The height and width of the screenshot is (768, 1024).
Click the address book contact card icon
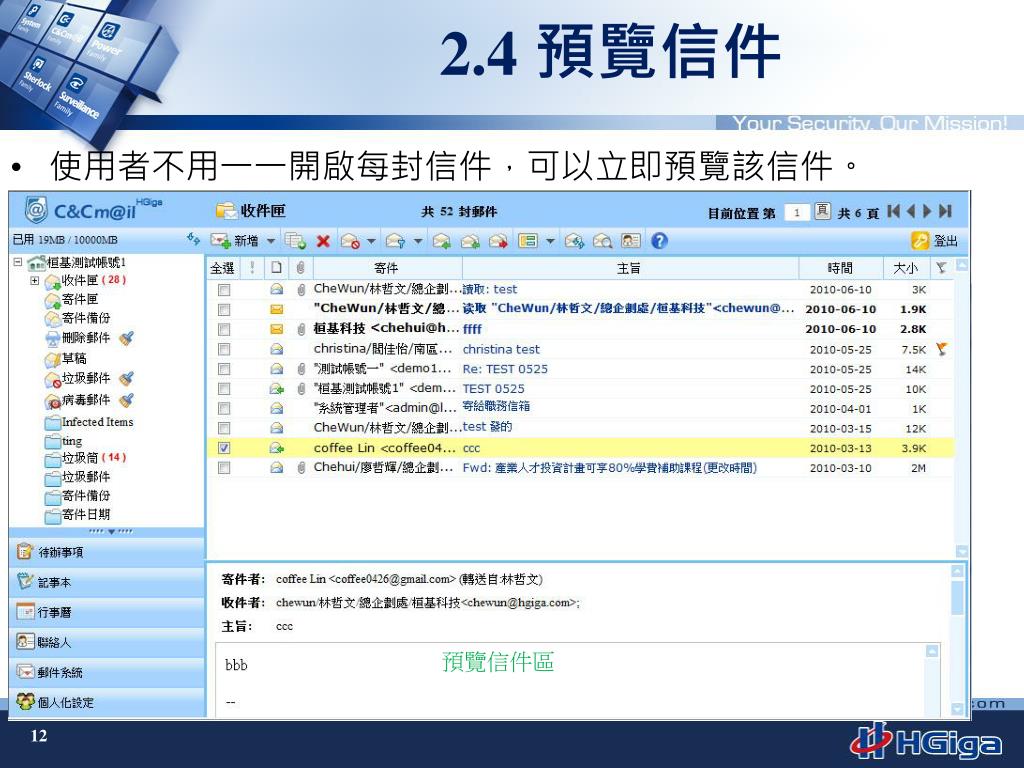(630, 241)
